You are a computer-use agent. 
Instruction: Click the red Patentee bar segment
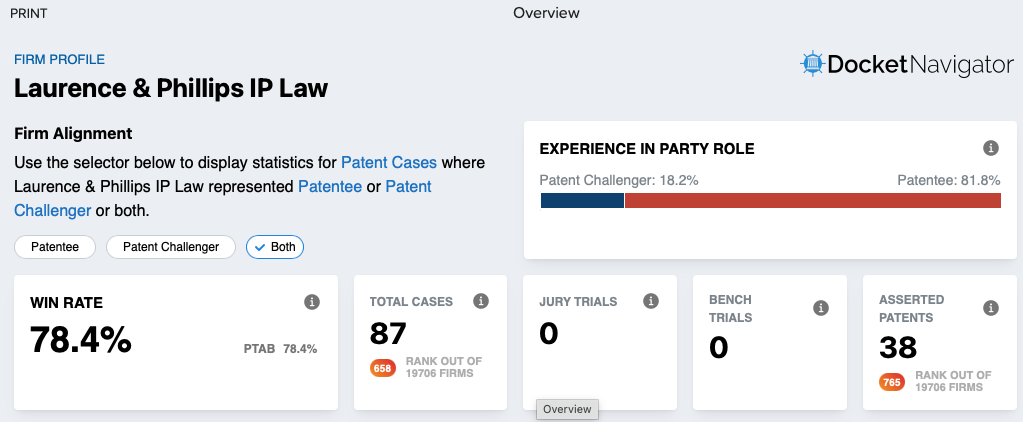(x=813, y=200)
